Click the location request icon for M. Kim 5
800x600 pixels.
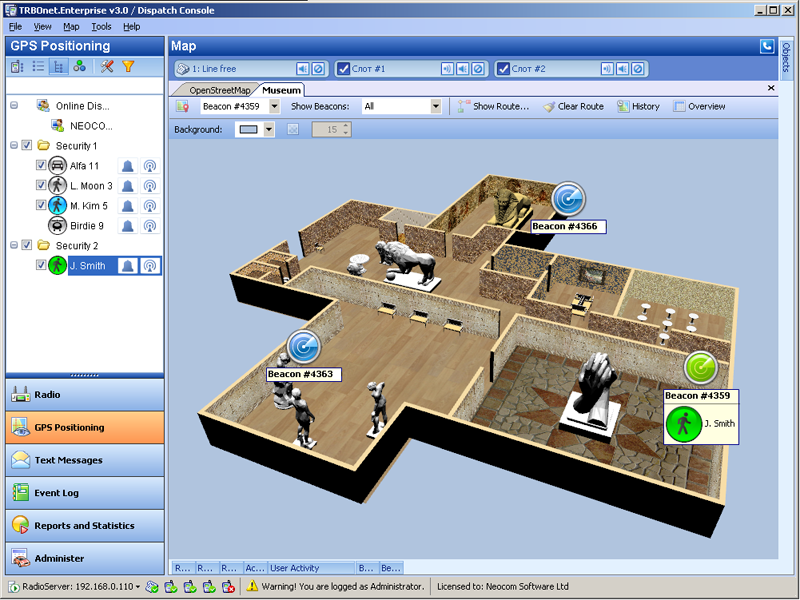point(149,206)
